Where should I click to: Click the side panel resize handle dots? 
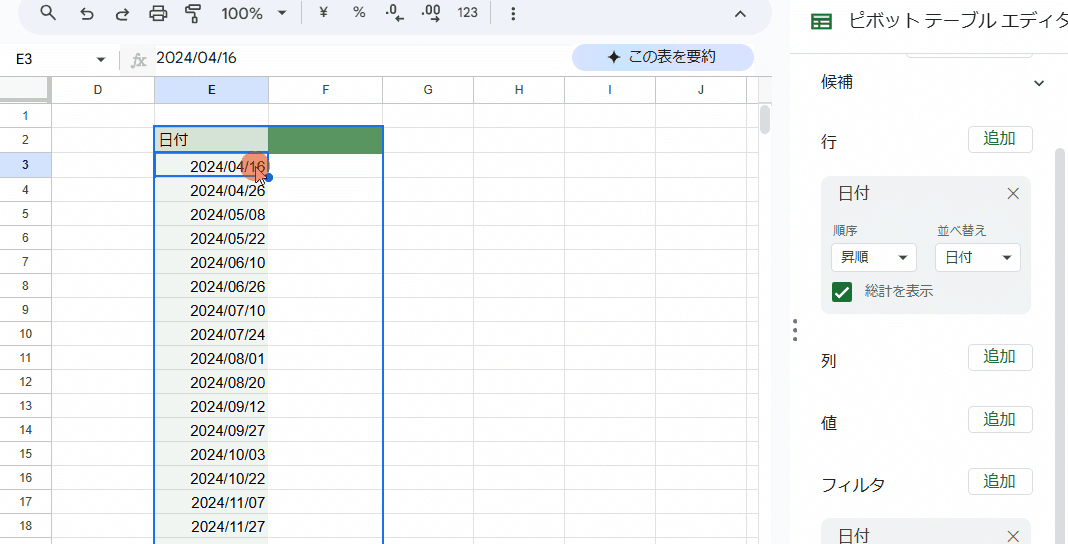tap(795, 330)
